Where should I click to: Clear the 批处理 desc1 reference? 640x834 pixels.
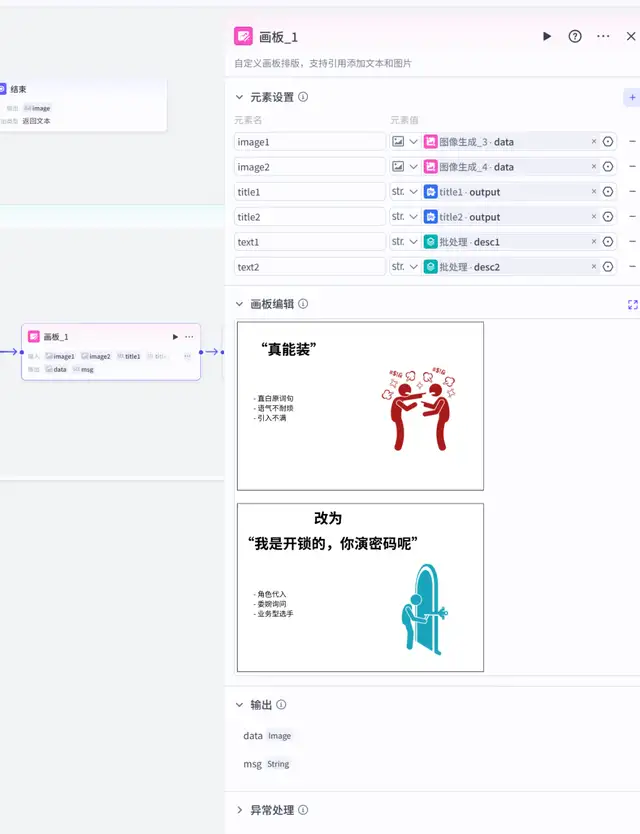[x=594, y=241]
